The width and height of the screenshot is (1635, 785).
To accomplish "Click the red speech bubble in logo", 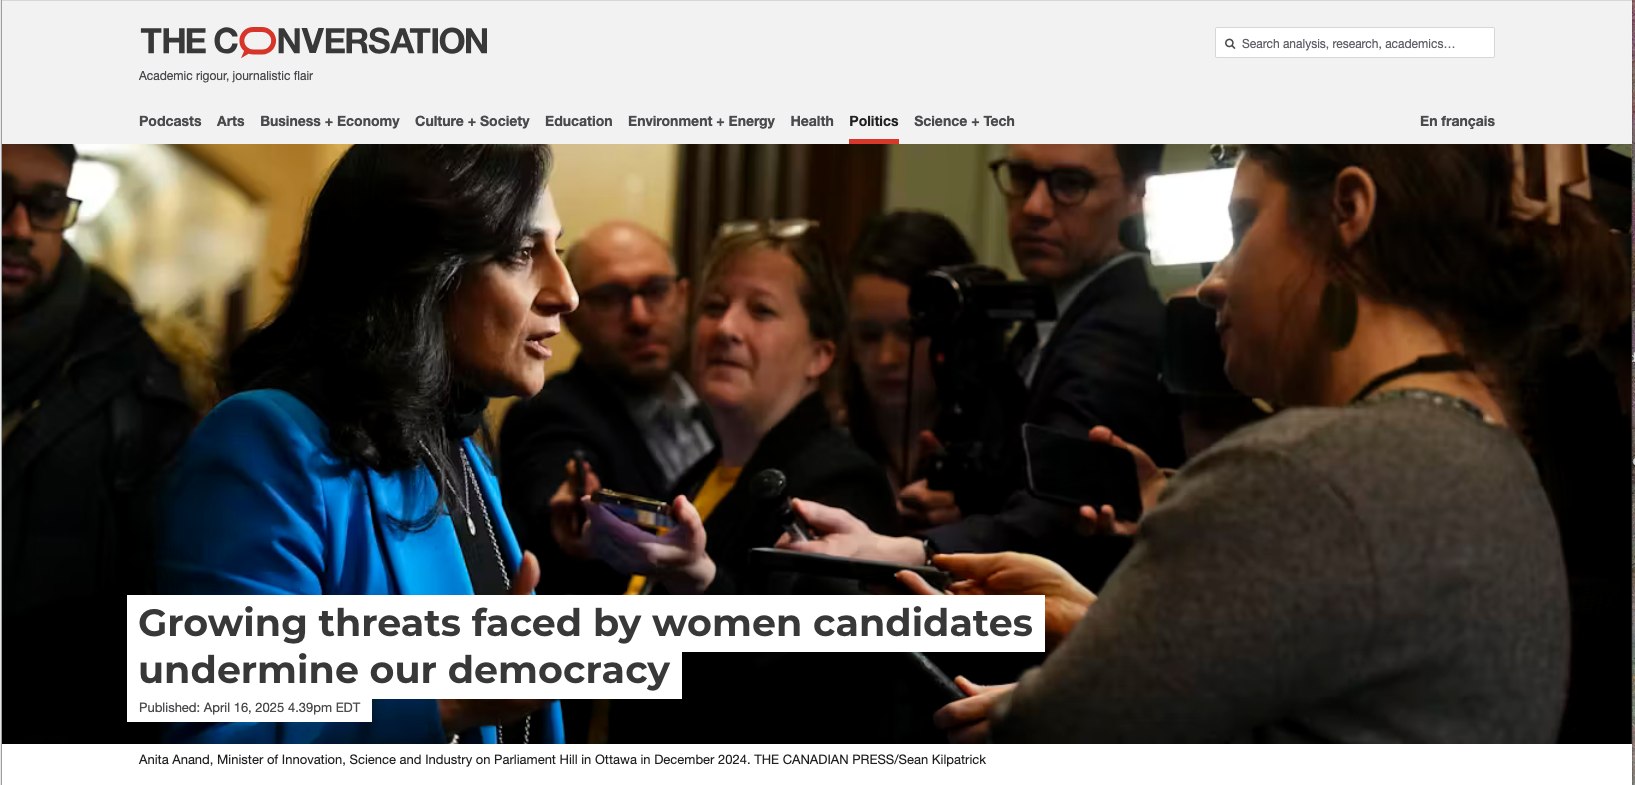I will 258,42.
